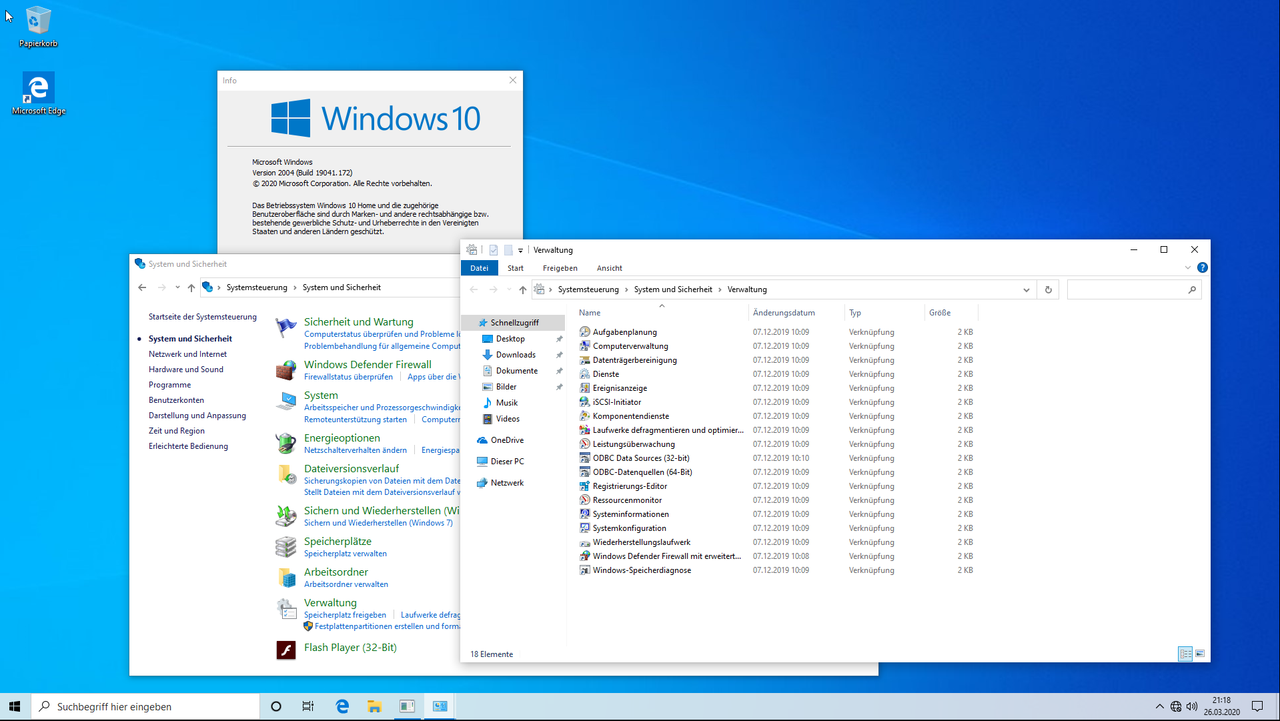Open the notification center icon
The height and width of the screenshot is (721, 1280).
coord(1258,706)
